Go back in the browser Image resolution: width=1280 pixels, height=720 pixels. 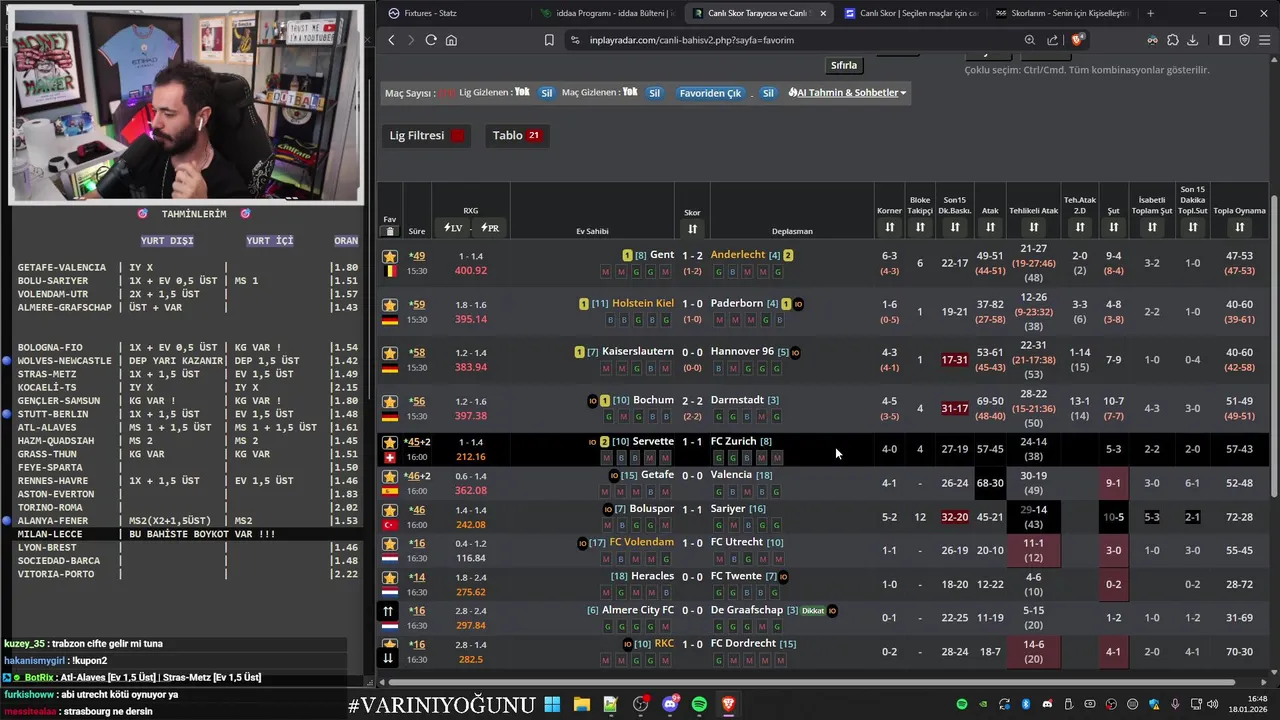point(391,40)
